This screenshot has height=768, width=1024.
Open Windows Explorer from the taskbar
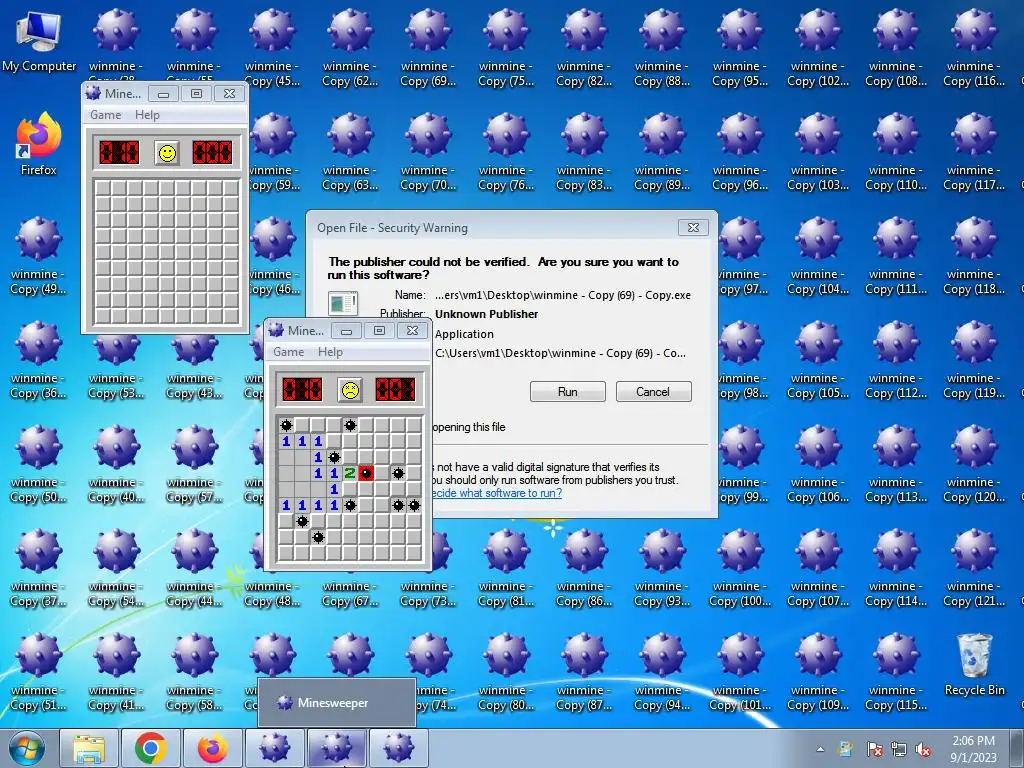point(89,748)
